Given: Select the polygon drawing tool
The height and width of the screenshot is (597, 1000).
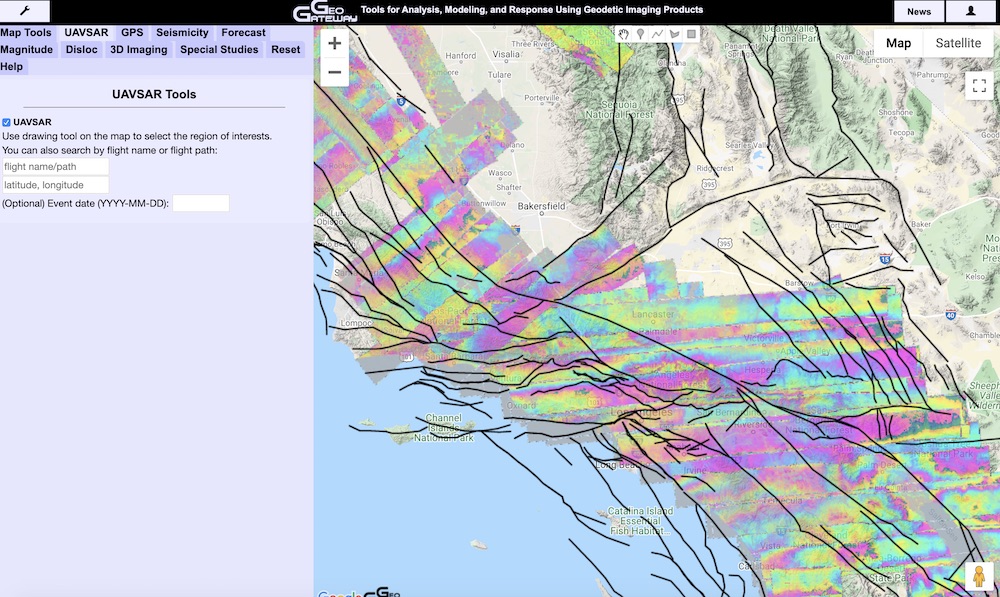Looking at the screenshot, I should point(674,34).
